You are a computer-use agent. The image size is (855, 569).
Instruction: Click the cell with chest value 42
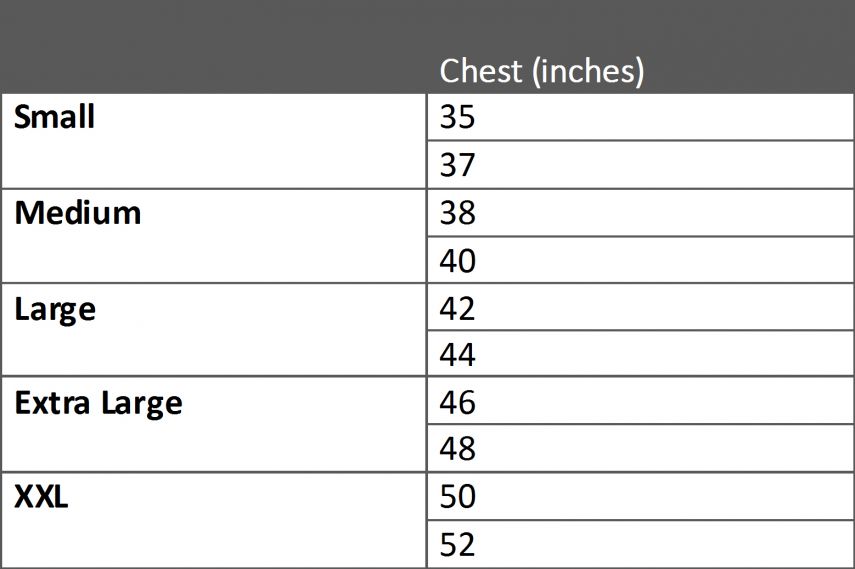(640, 307)
